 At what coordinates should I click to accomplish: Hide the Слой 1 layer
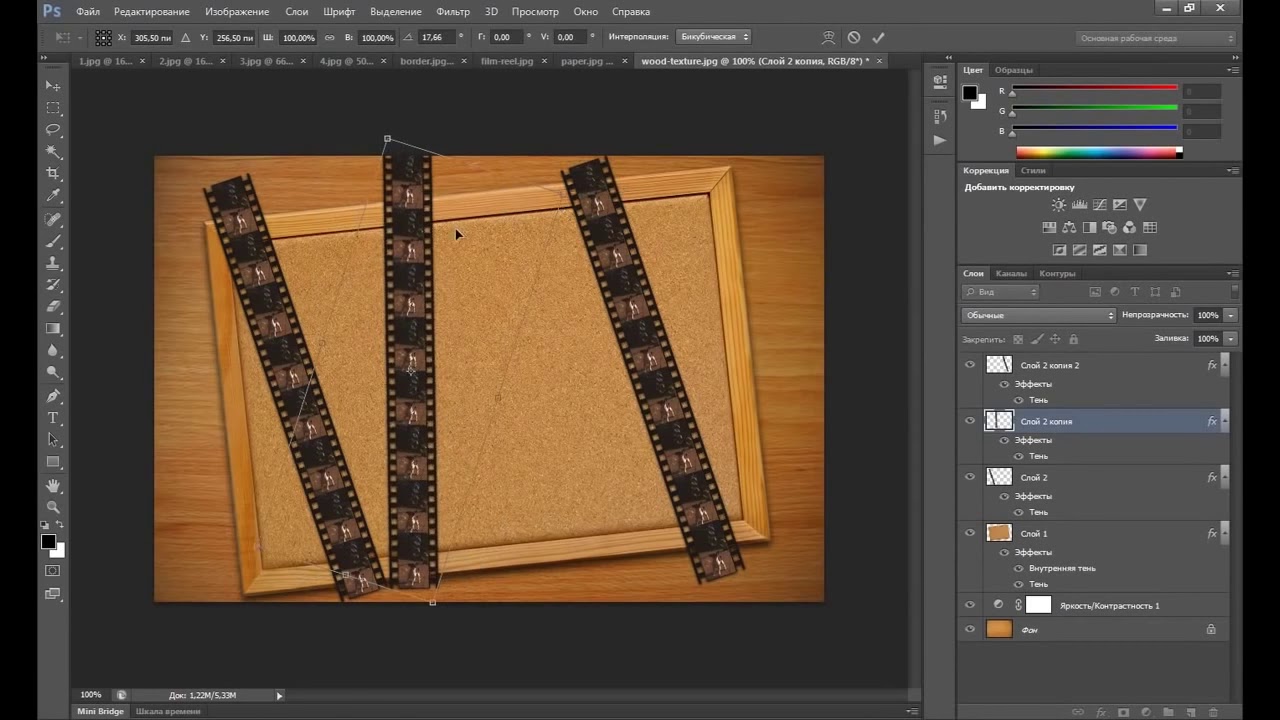coord(969,533)
